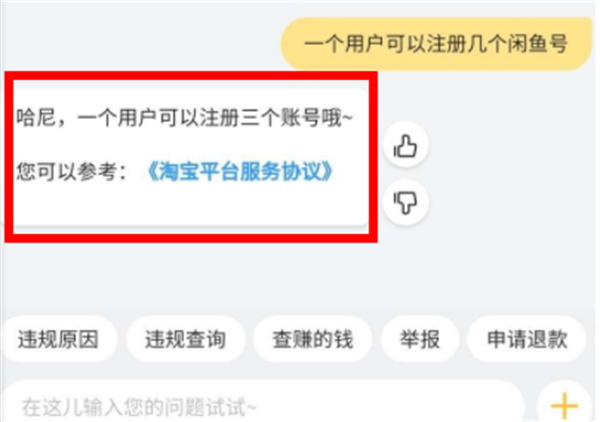The width and height of the screenshot is (600, 422).
Task: Click the yellow user message bubble
Action: (436, 44)
